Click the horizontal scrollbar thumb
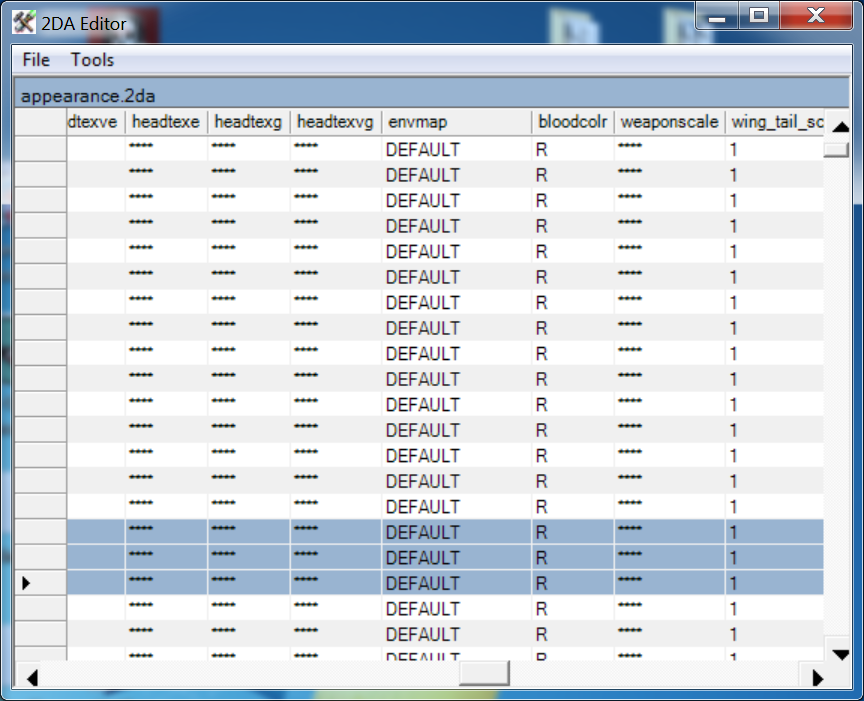Screen dimensions: 864x701 coord(484,675)
